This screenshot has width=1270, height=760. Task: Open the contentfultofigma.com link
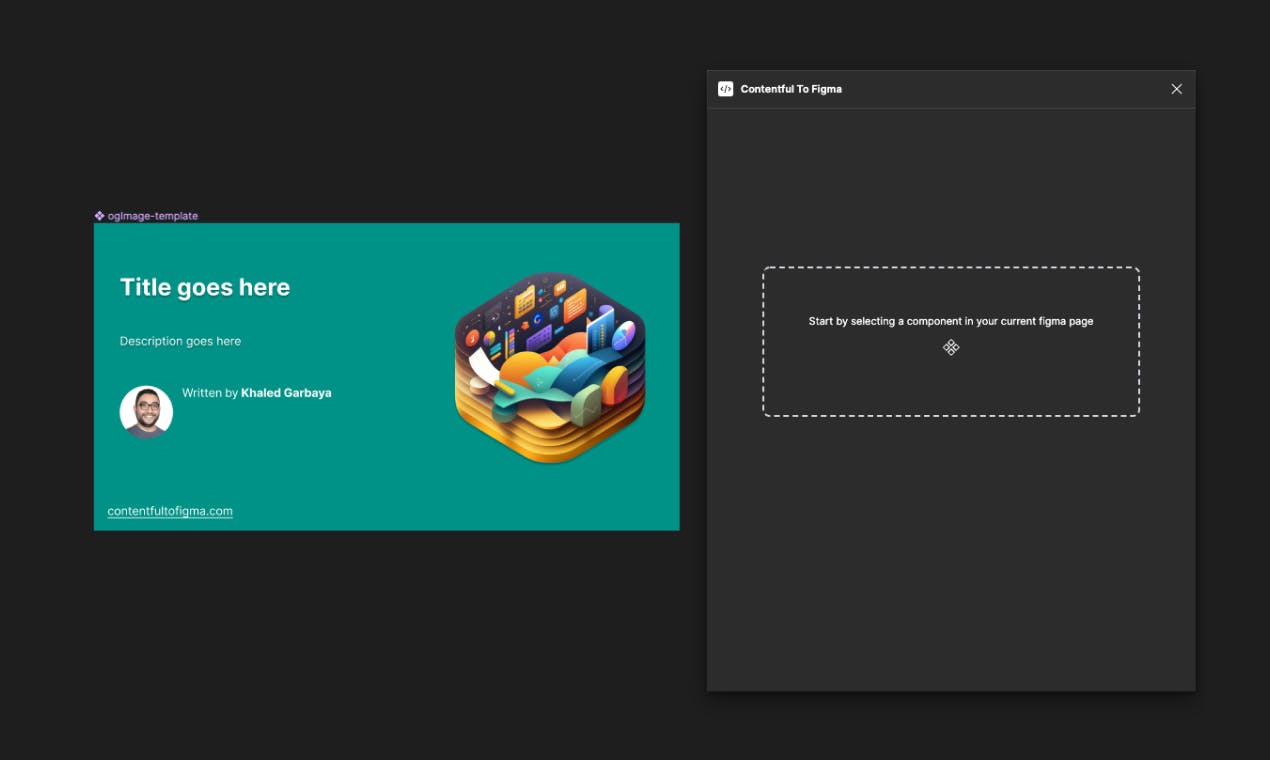170,511
